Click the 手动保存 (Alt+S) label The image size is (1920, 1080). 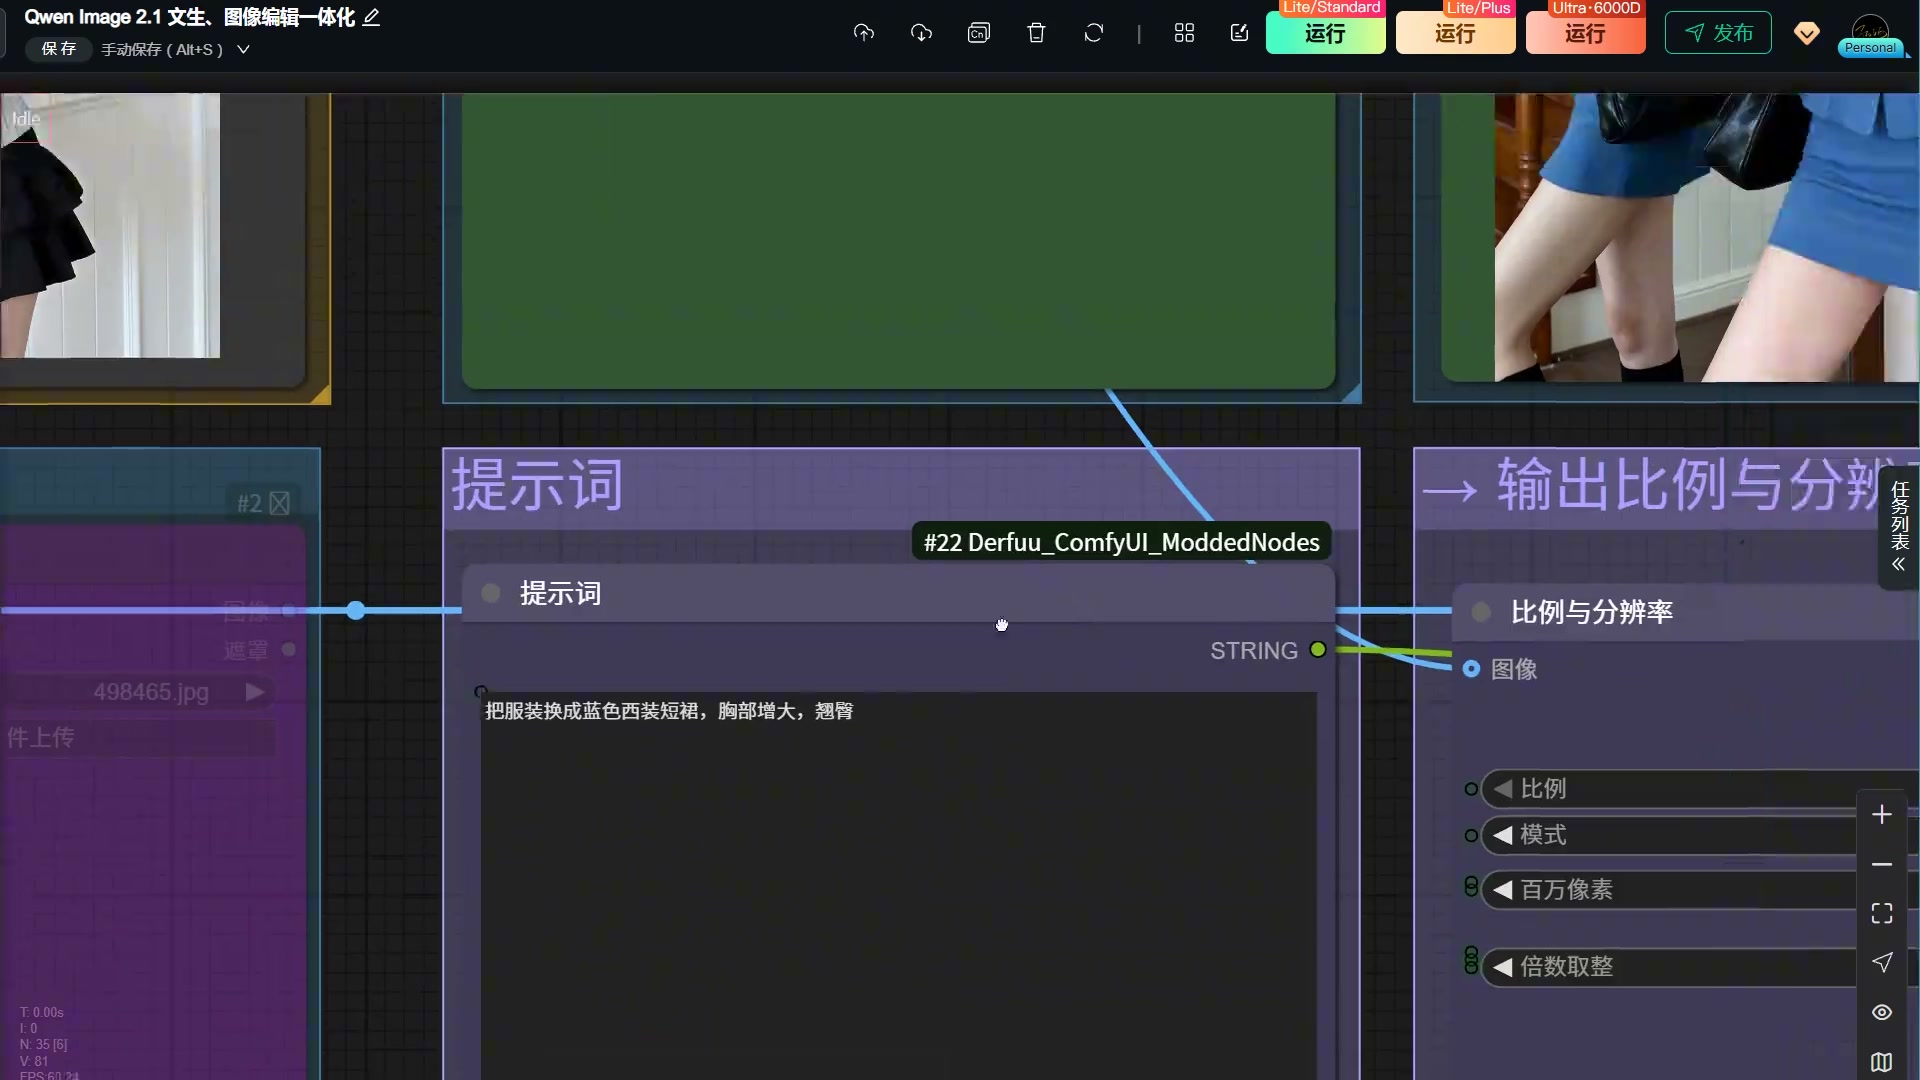(x=162, y=49)
